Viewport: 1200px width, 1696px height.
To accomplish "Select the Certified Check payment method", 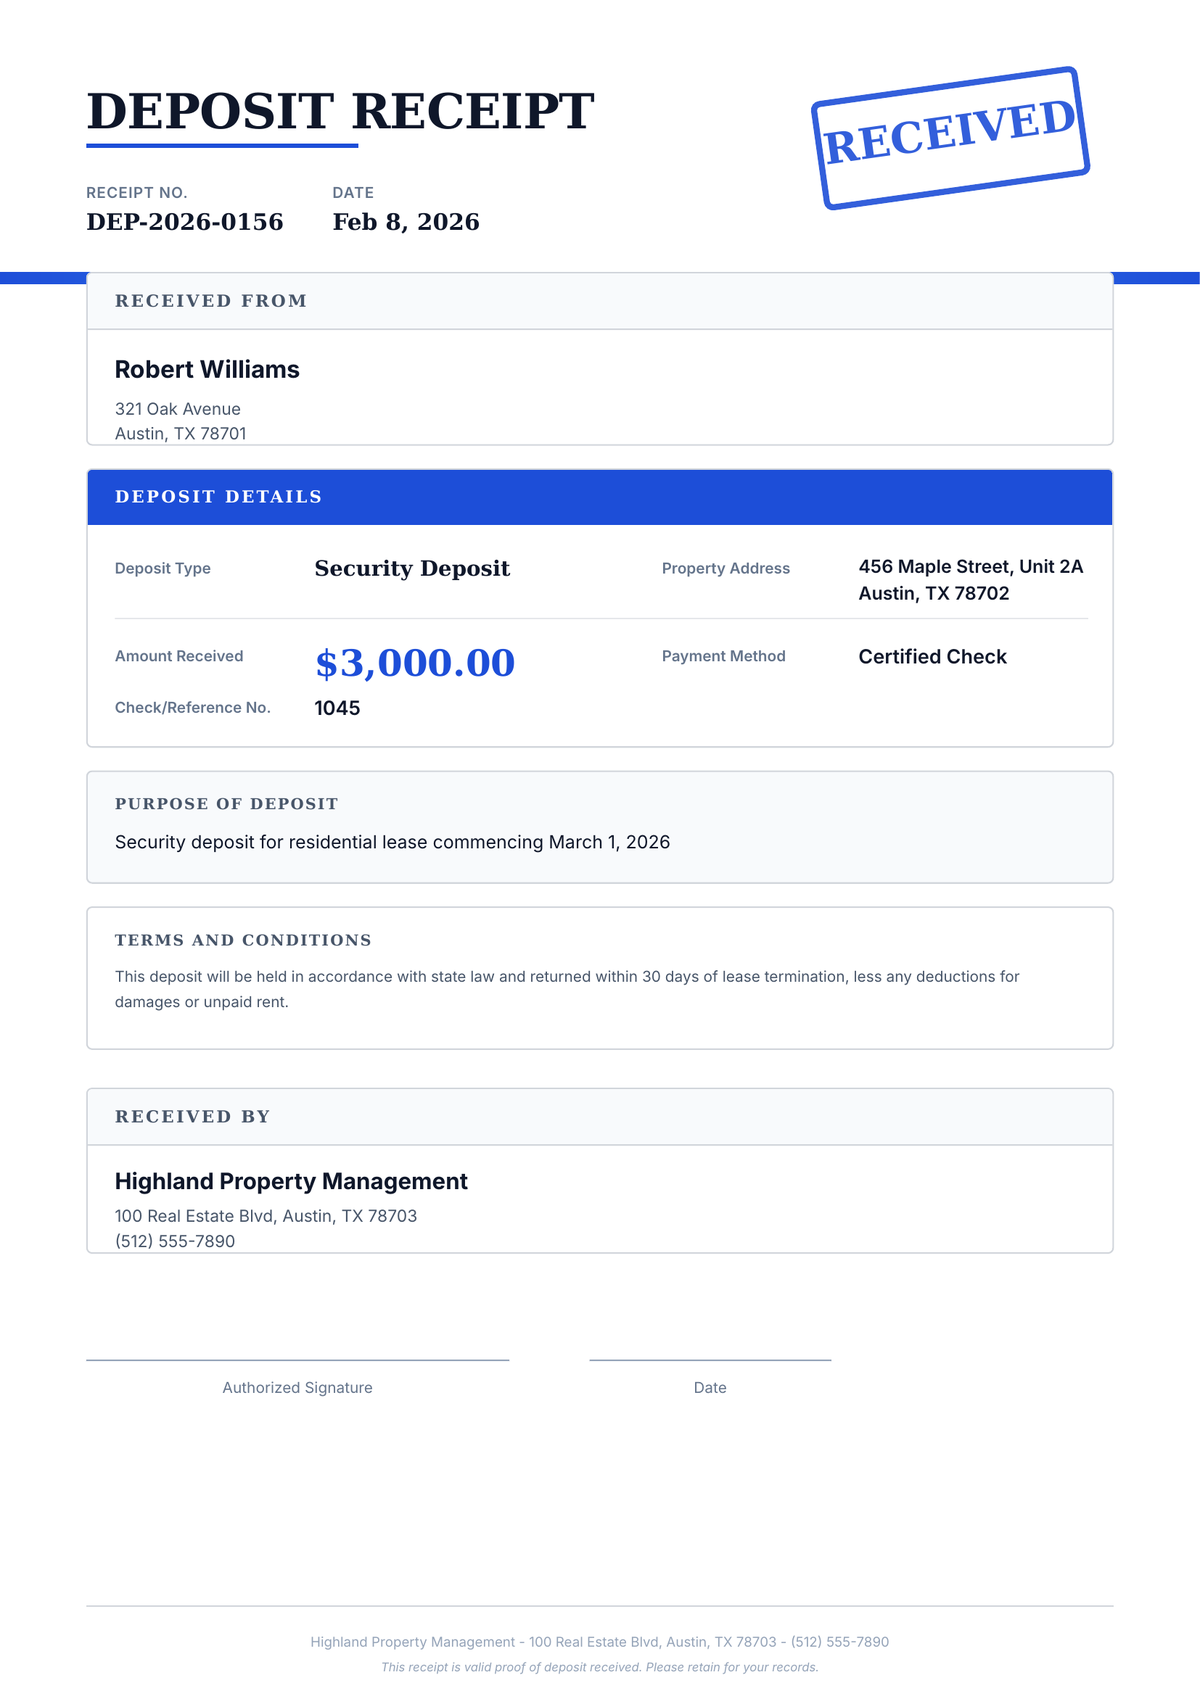I will 932,657.
